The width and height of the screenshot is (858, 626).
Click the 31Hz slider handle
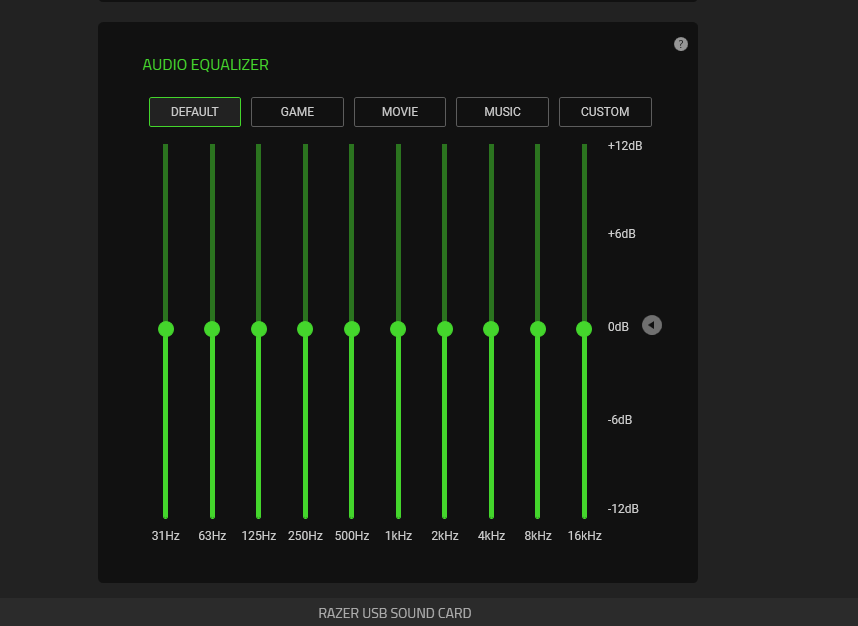click(x=166, y=329)
